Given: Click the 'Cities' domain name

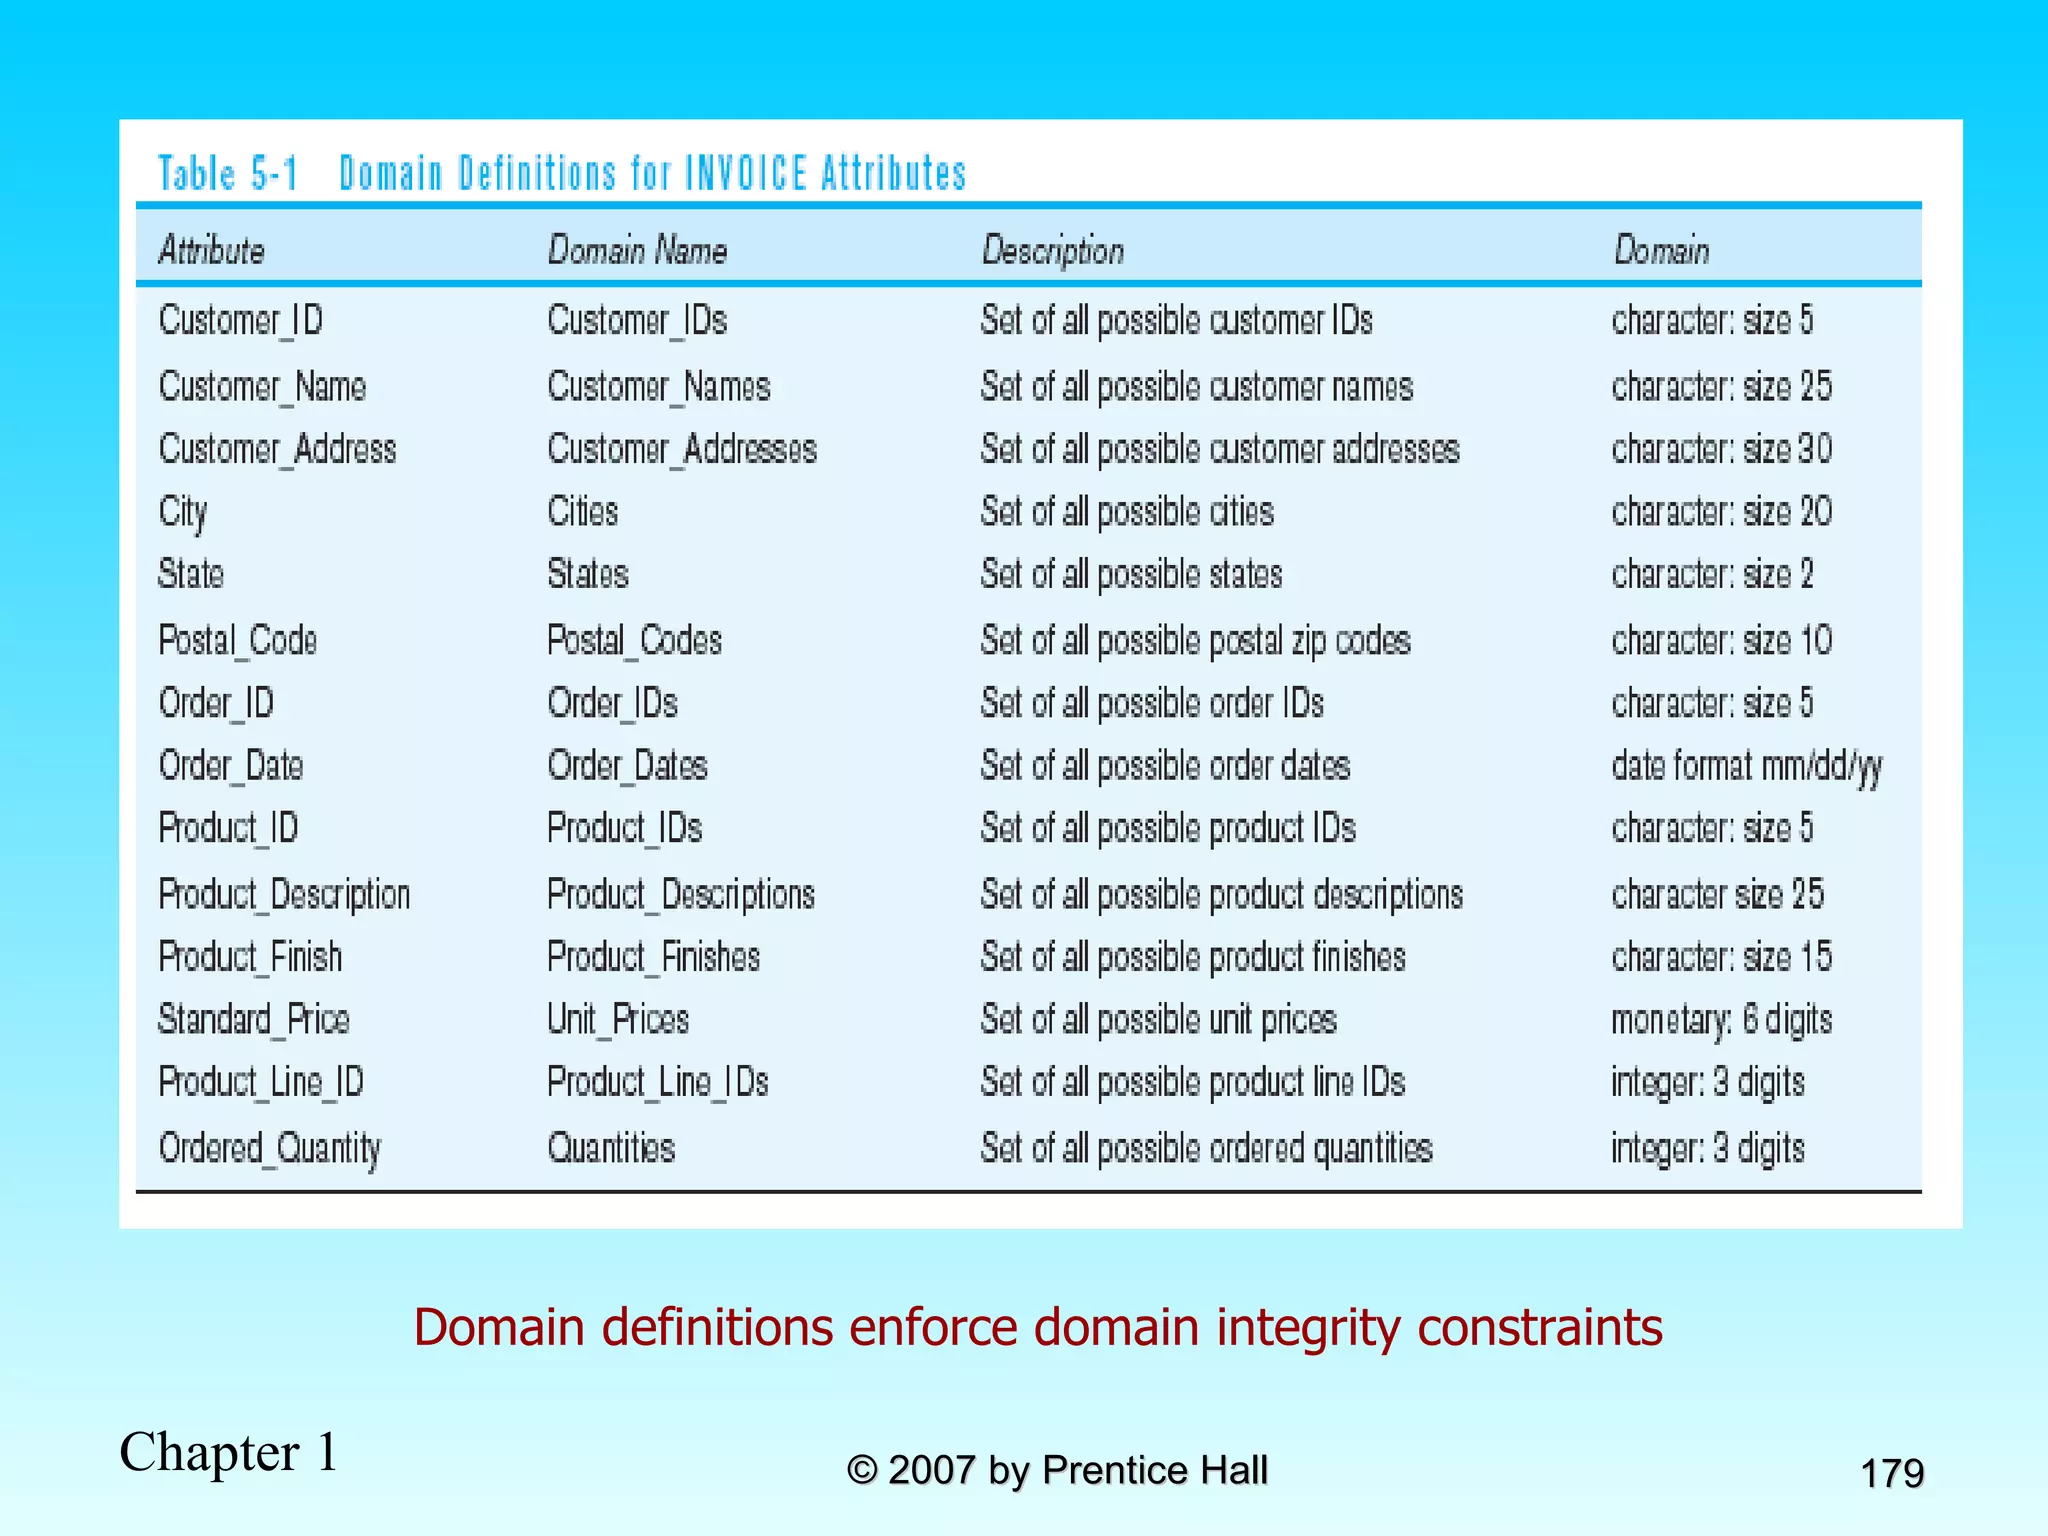Looking at the screenshot, I should click(583, 512).
